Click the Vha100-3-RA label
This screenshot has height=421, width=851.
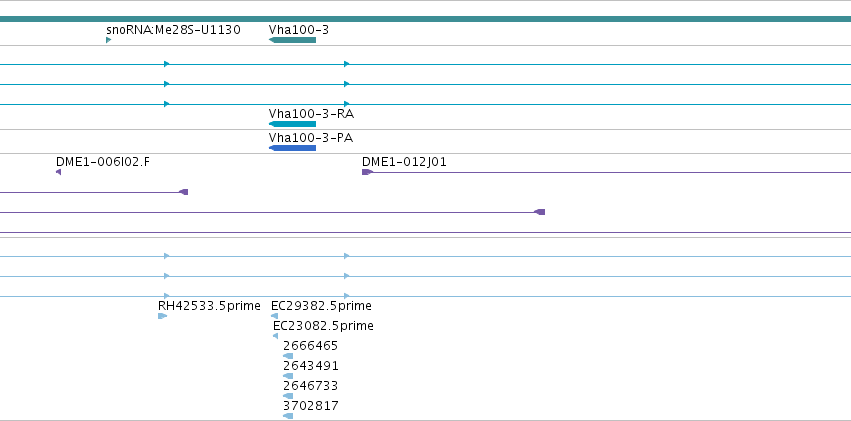312,114
